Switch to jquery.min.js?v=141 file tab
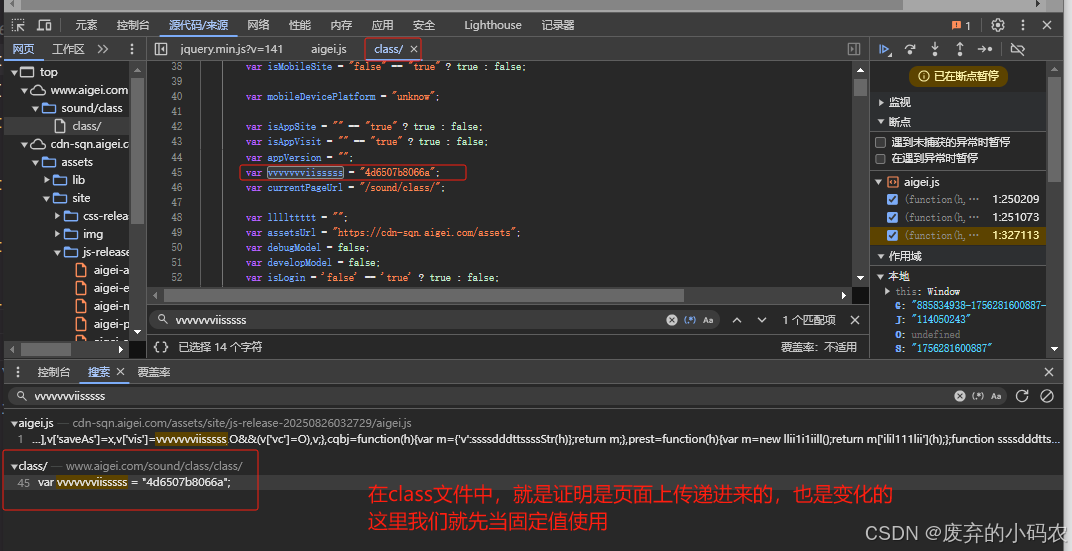 [231, 49]
